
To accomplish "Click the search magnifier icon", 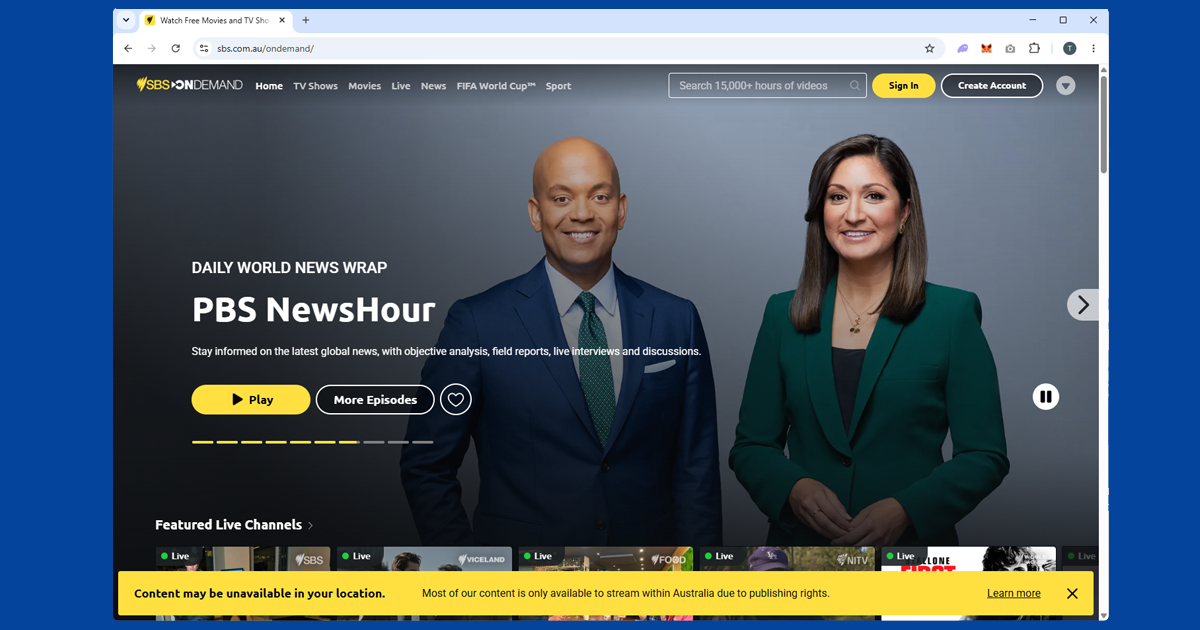I will click(855, 86).
